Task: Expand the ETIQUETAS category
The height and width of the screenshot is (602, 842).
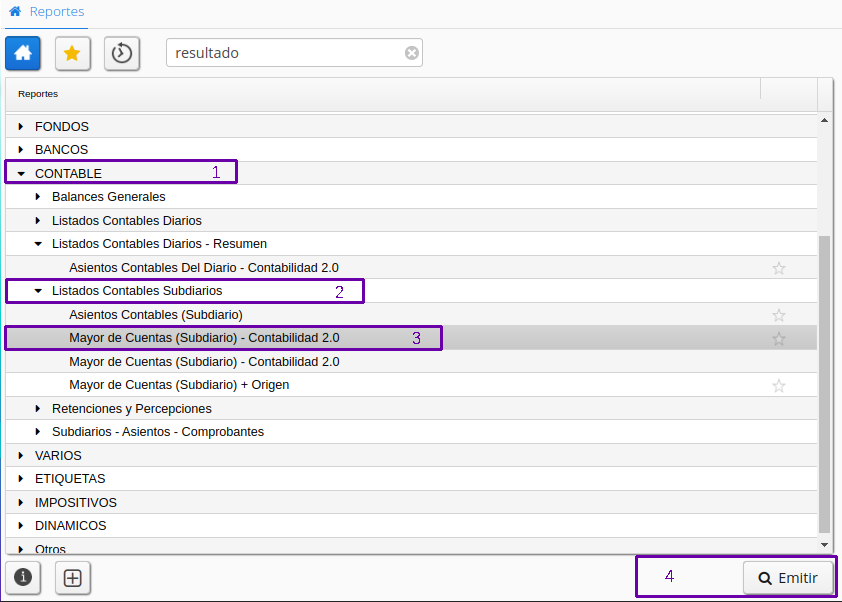Action: tap(20, 478)
